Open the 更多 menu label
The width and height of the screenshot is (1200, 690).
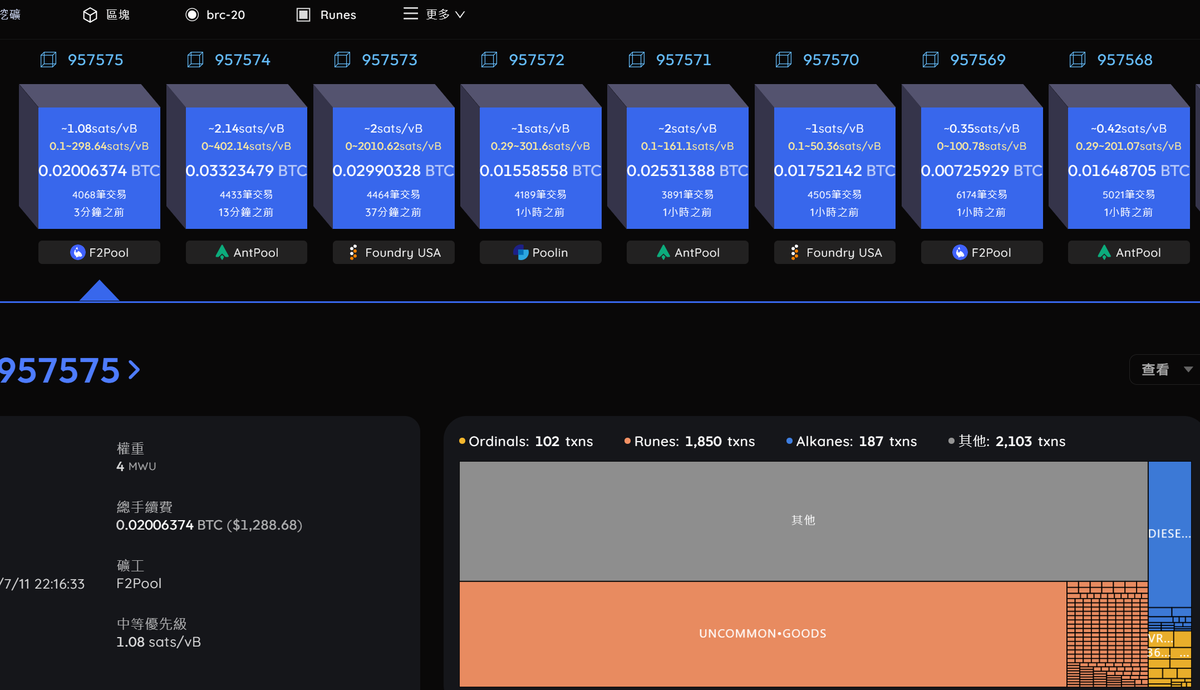437,15
